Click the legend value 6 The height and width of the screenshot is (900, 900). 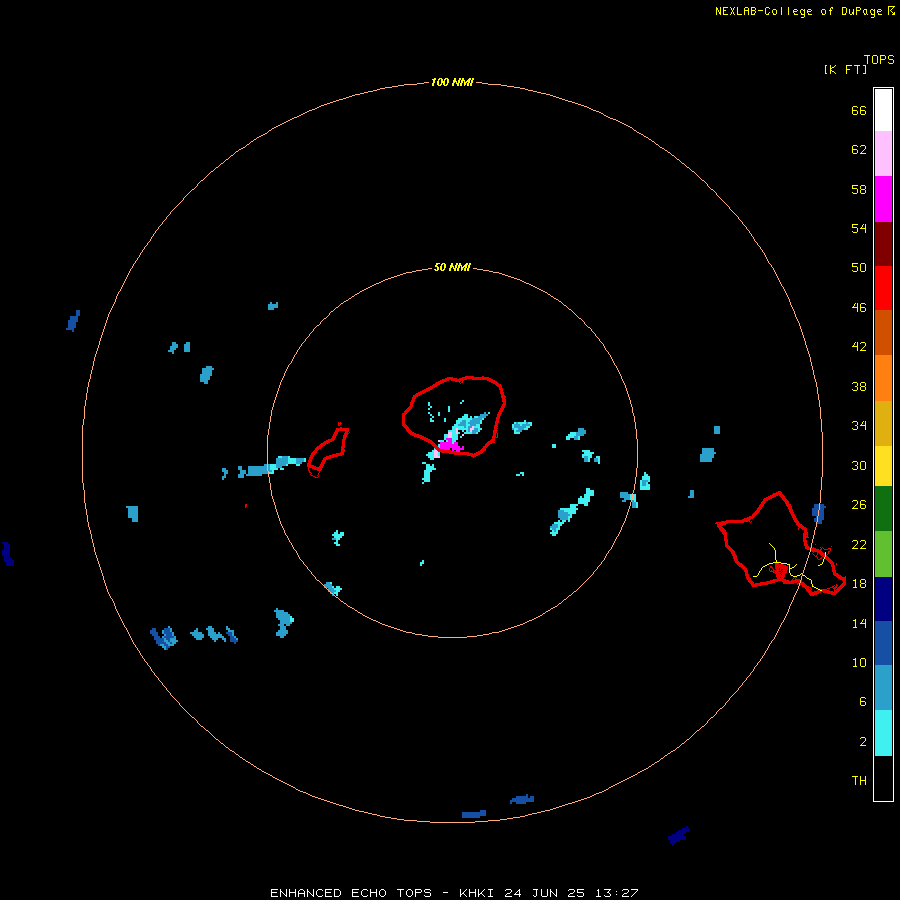(x=863, y=702)
